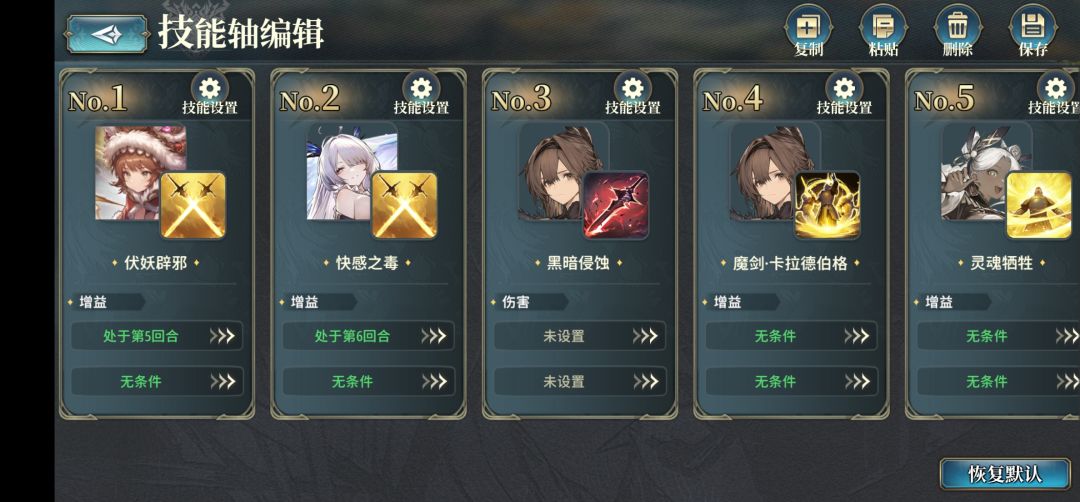Click the back arrow button
Screen dimensions: 1080x502
tap(107, 34)
